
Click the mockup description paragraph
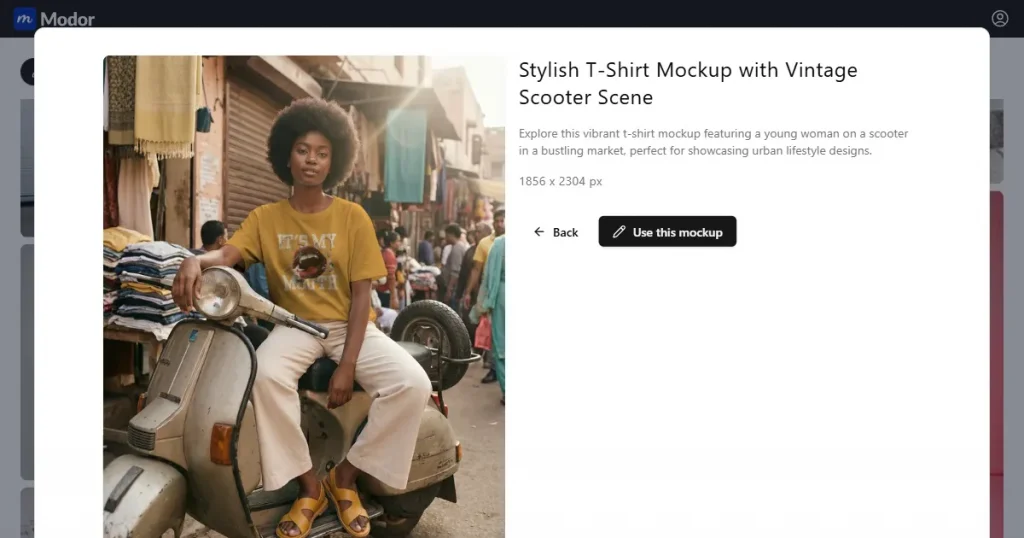(x=713, y=141)
